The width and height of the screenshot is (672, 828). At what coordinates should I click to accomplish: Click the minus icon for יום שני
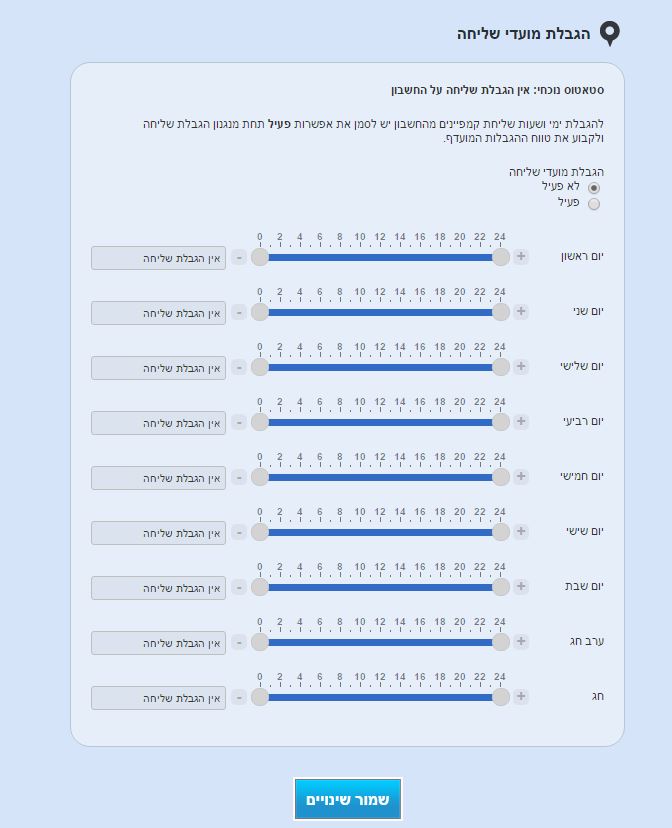(x=239, y=312)
